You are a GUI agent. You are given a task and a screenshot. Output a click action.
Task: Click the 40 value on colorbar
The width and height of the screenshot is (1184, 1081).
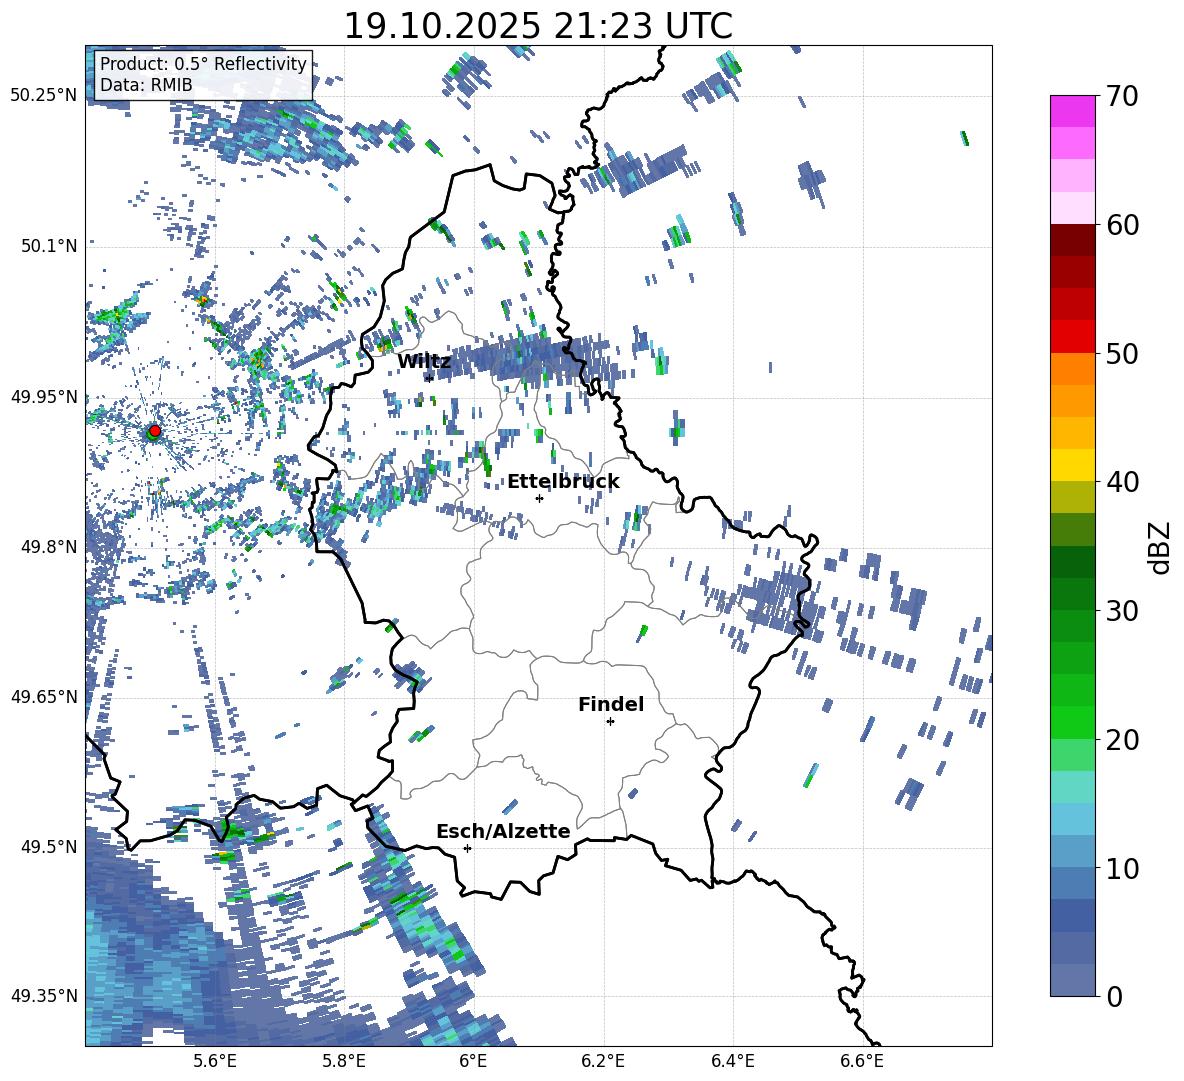[1122, 482]
